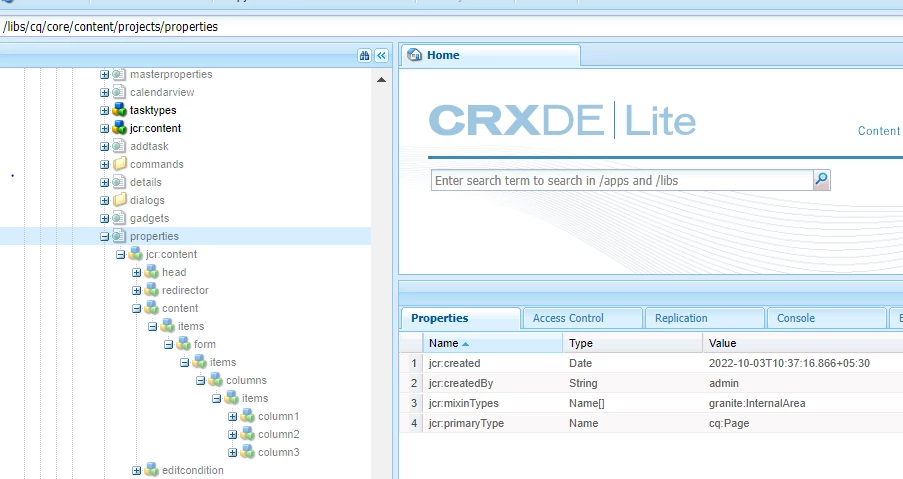This screenshot has width=903, height=479.
Task: Click the admin value cell
Action: pyautogui.click(x=723, y=383)
